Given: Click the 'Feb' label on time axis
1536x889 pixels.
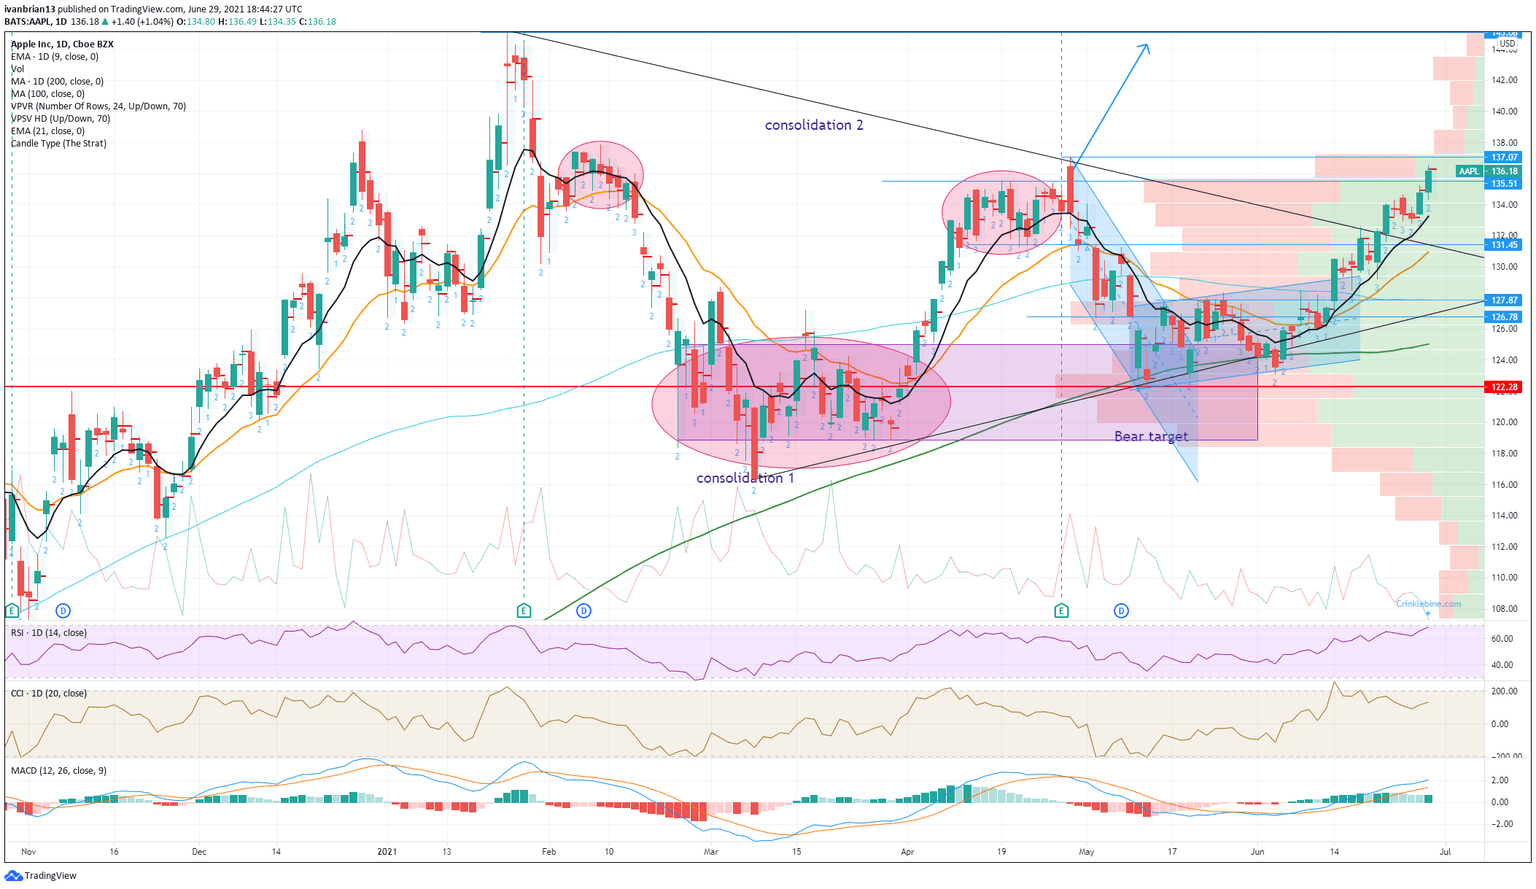Looking at the screenshot, I should tap(548, 852).
